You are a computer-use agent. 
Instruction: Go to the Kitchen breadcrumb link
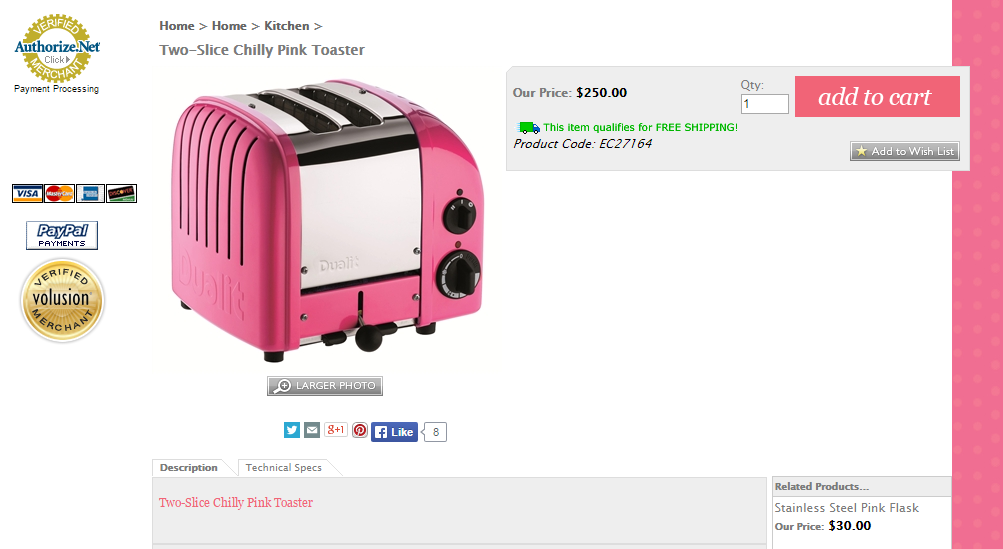point(287,26)
